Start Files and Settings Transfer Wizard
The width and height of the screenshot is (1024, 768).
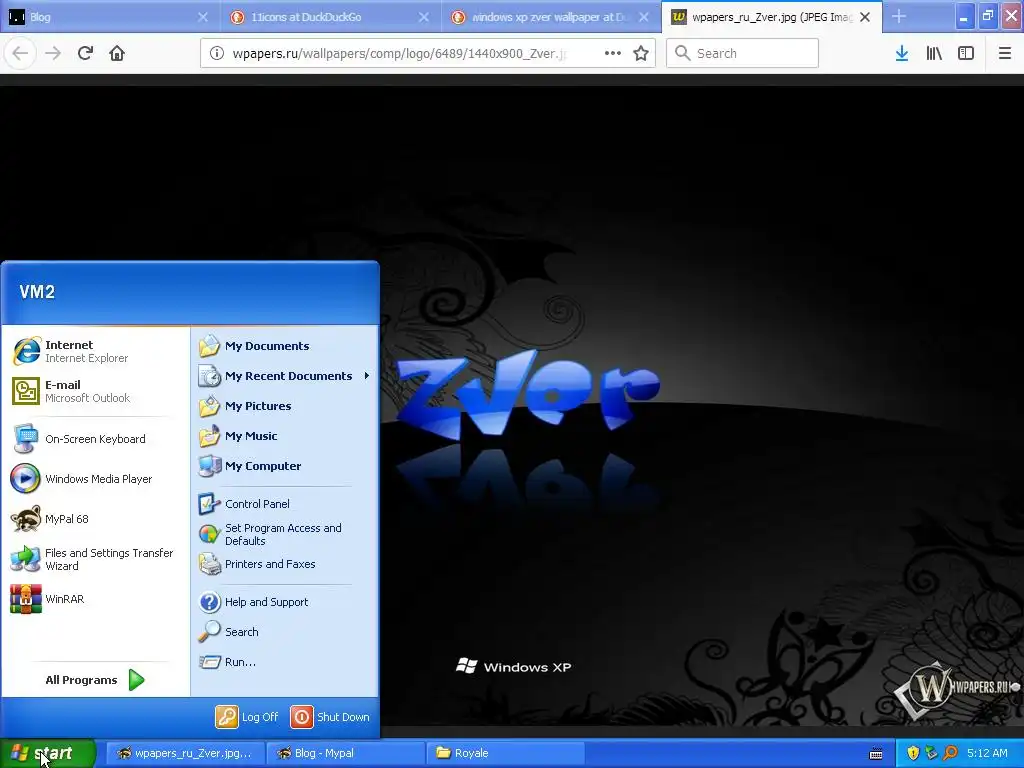95,559
